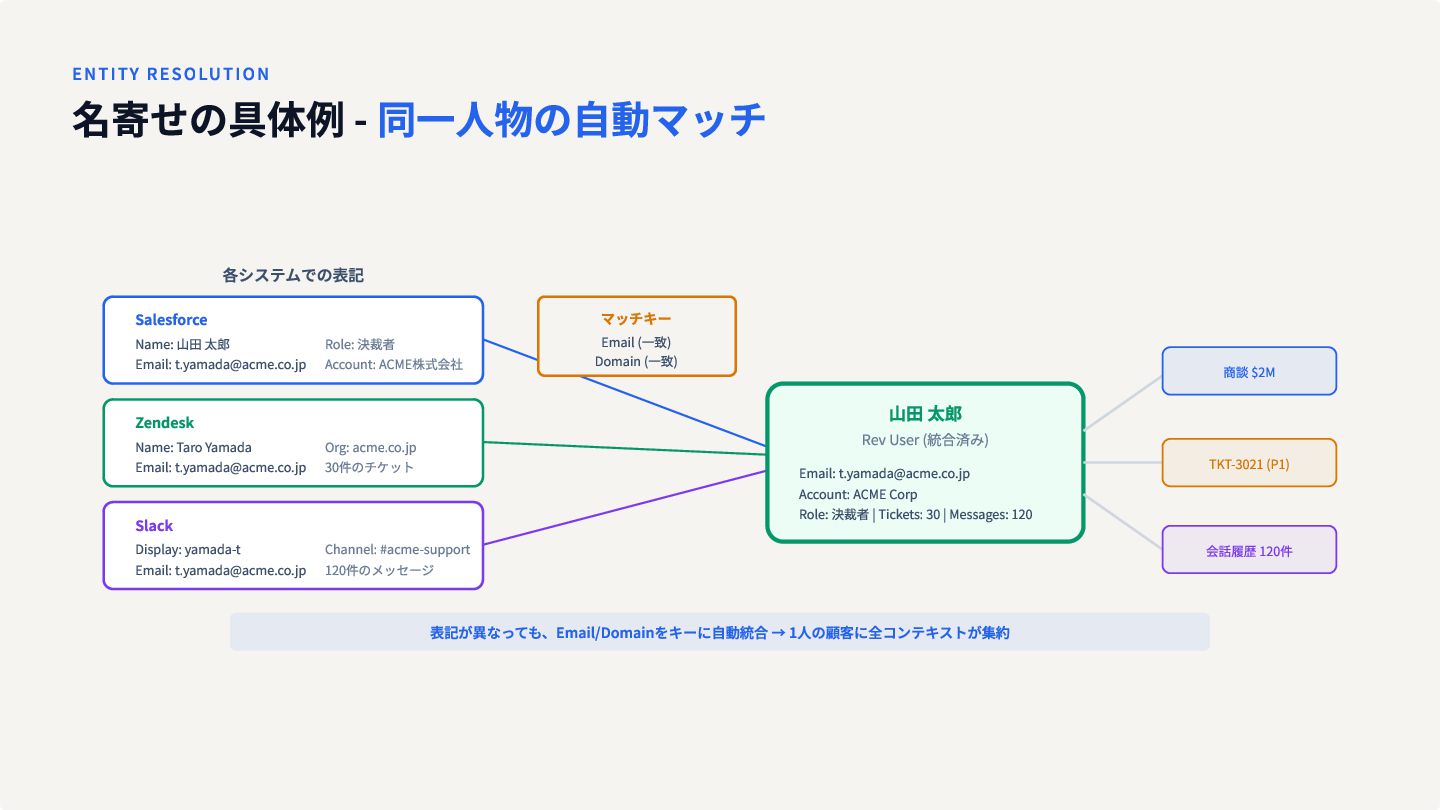Select the "TKT-3021 (P1)" box
This screenshot has width=1440, height=810.
1249,463
